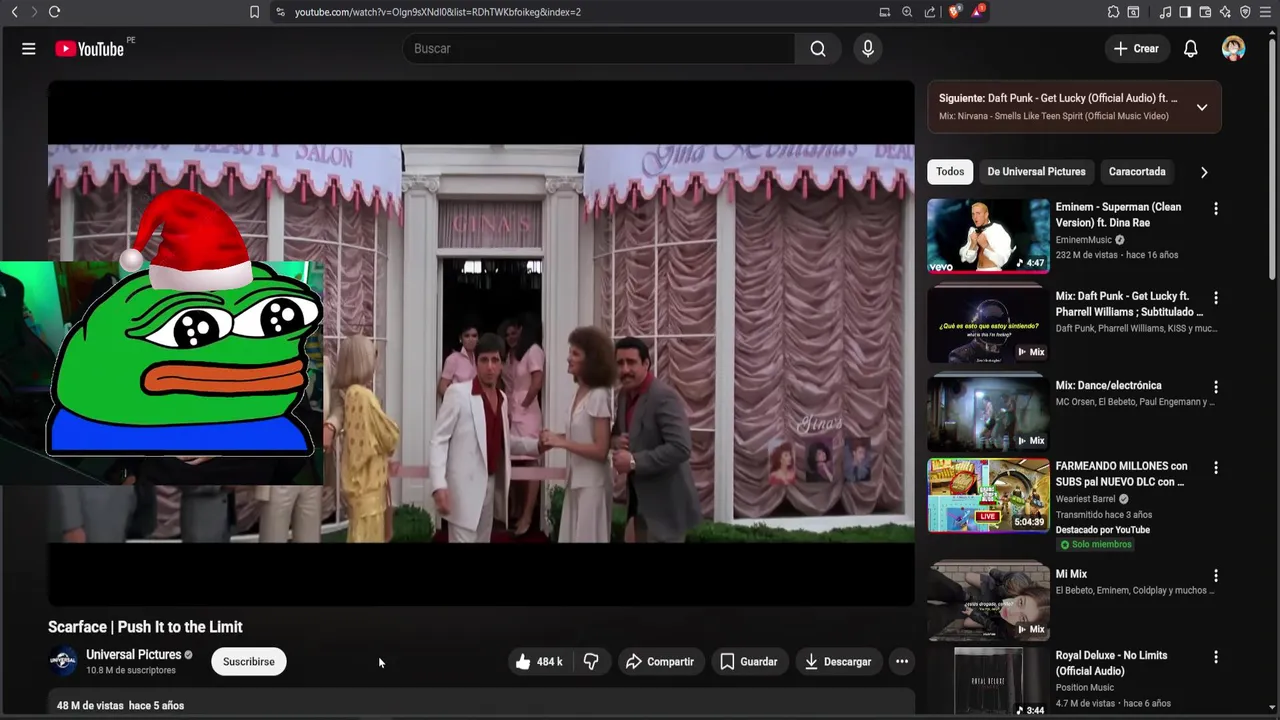Click the browser address bar URL
This screenshot has width=1280, height=720.
pyautogui.click(x=438, y=12)
